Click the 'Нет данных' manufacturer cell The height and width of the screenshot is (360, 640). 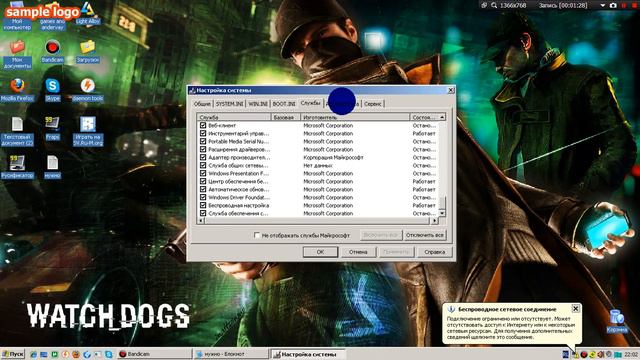(318, 165)
